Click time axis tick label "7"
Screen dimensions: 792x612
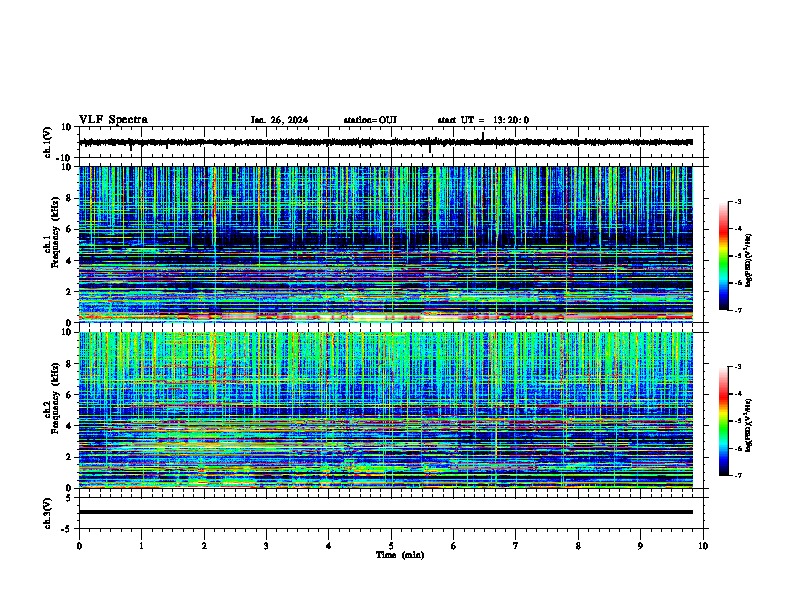[x=516, y=546]
